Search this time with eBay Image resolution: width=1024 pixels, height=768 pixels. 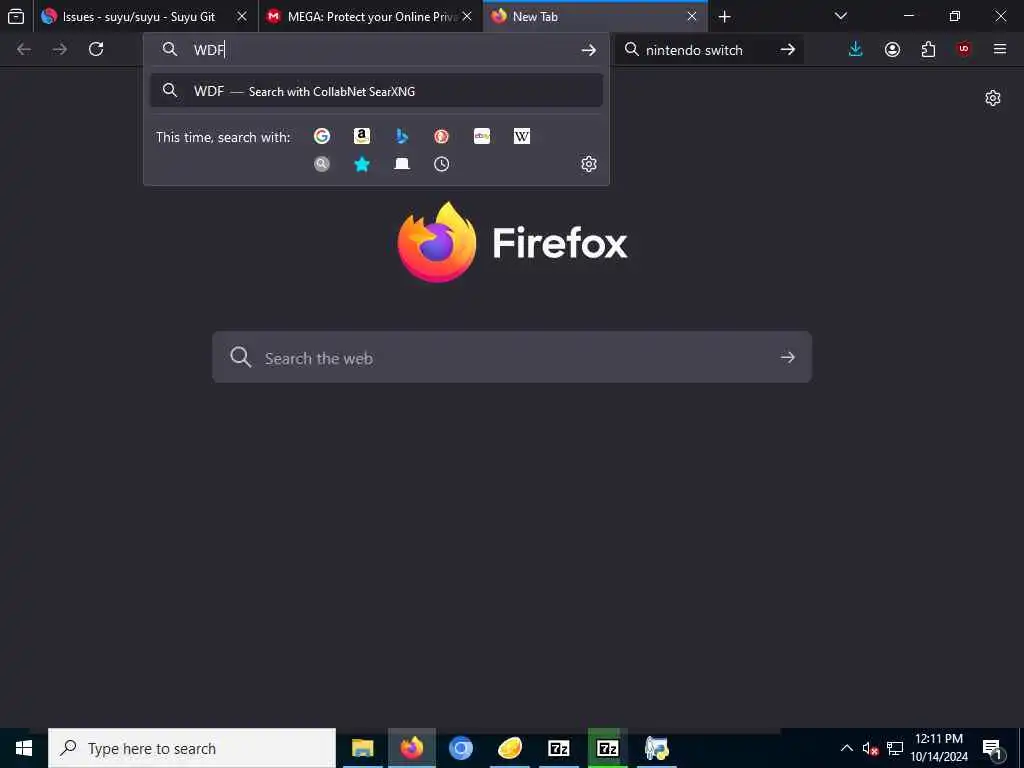click(x=482, y=136)
